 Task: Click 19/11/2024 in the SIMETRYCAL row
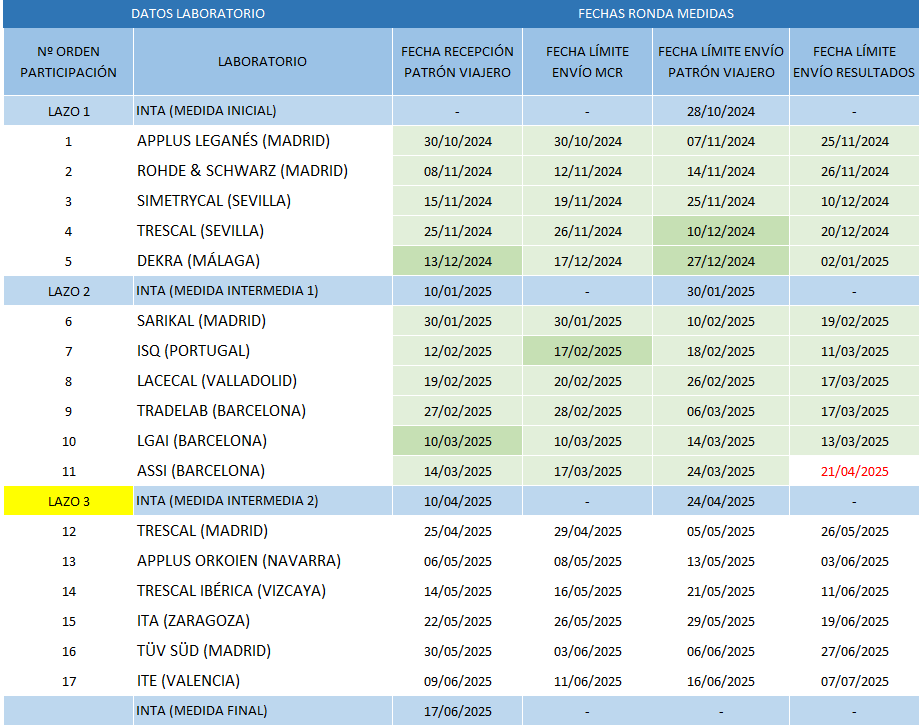point(588,202)
